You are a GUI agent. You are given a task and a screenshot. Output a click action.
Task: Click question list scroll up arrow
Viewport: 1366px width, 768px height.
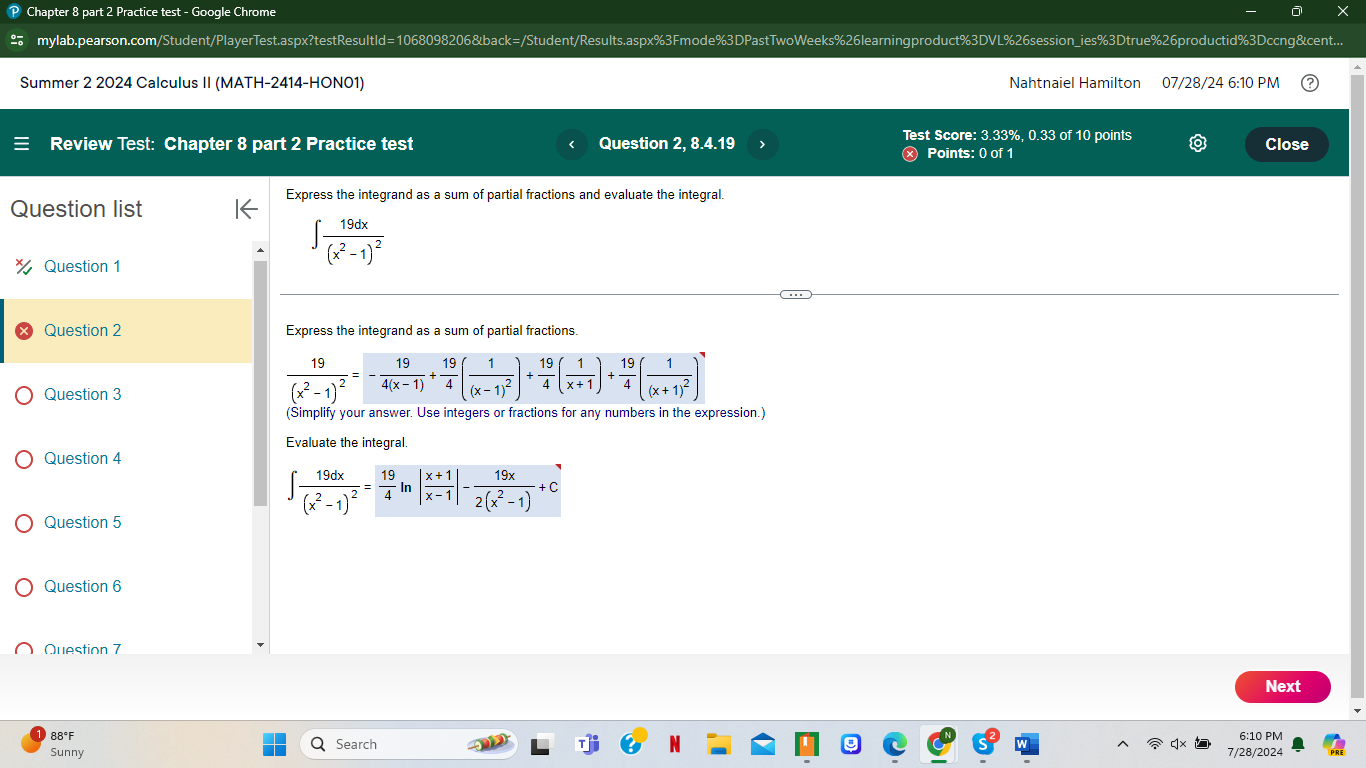coord(261,249)
